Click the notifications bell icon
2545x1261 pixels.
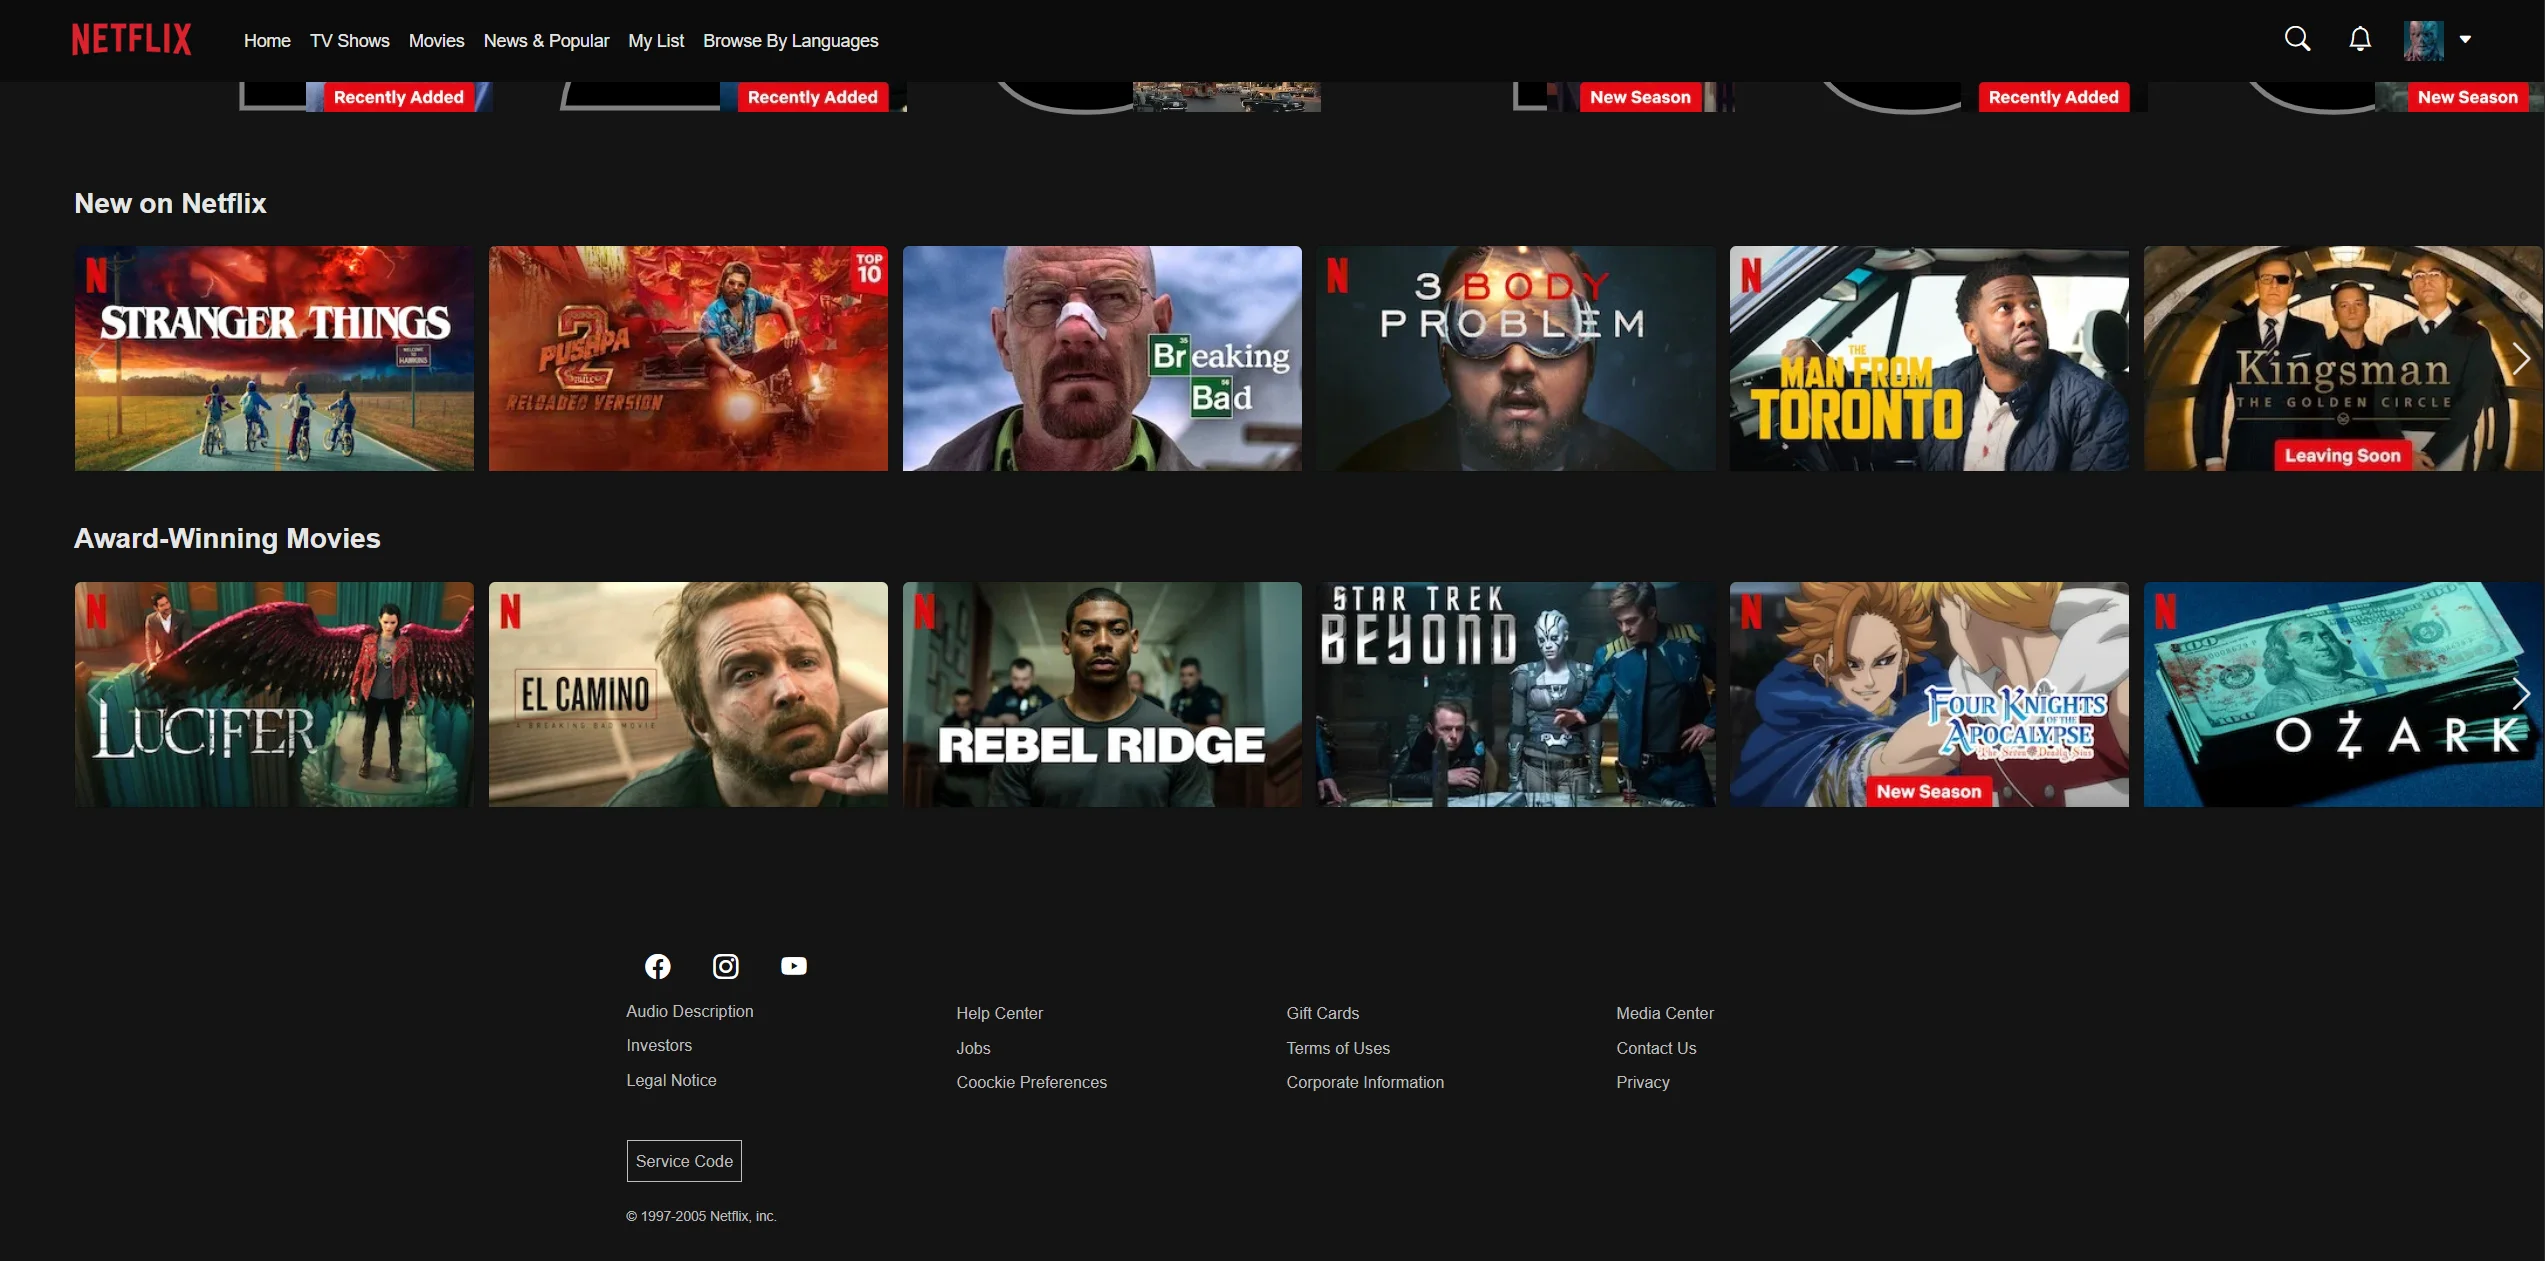pyautogui.click(x=2360, y=39)
